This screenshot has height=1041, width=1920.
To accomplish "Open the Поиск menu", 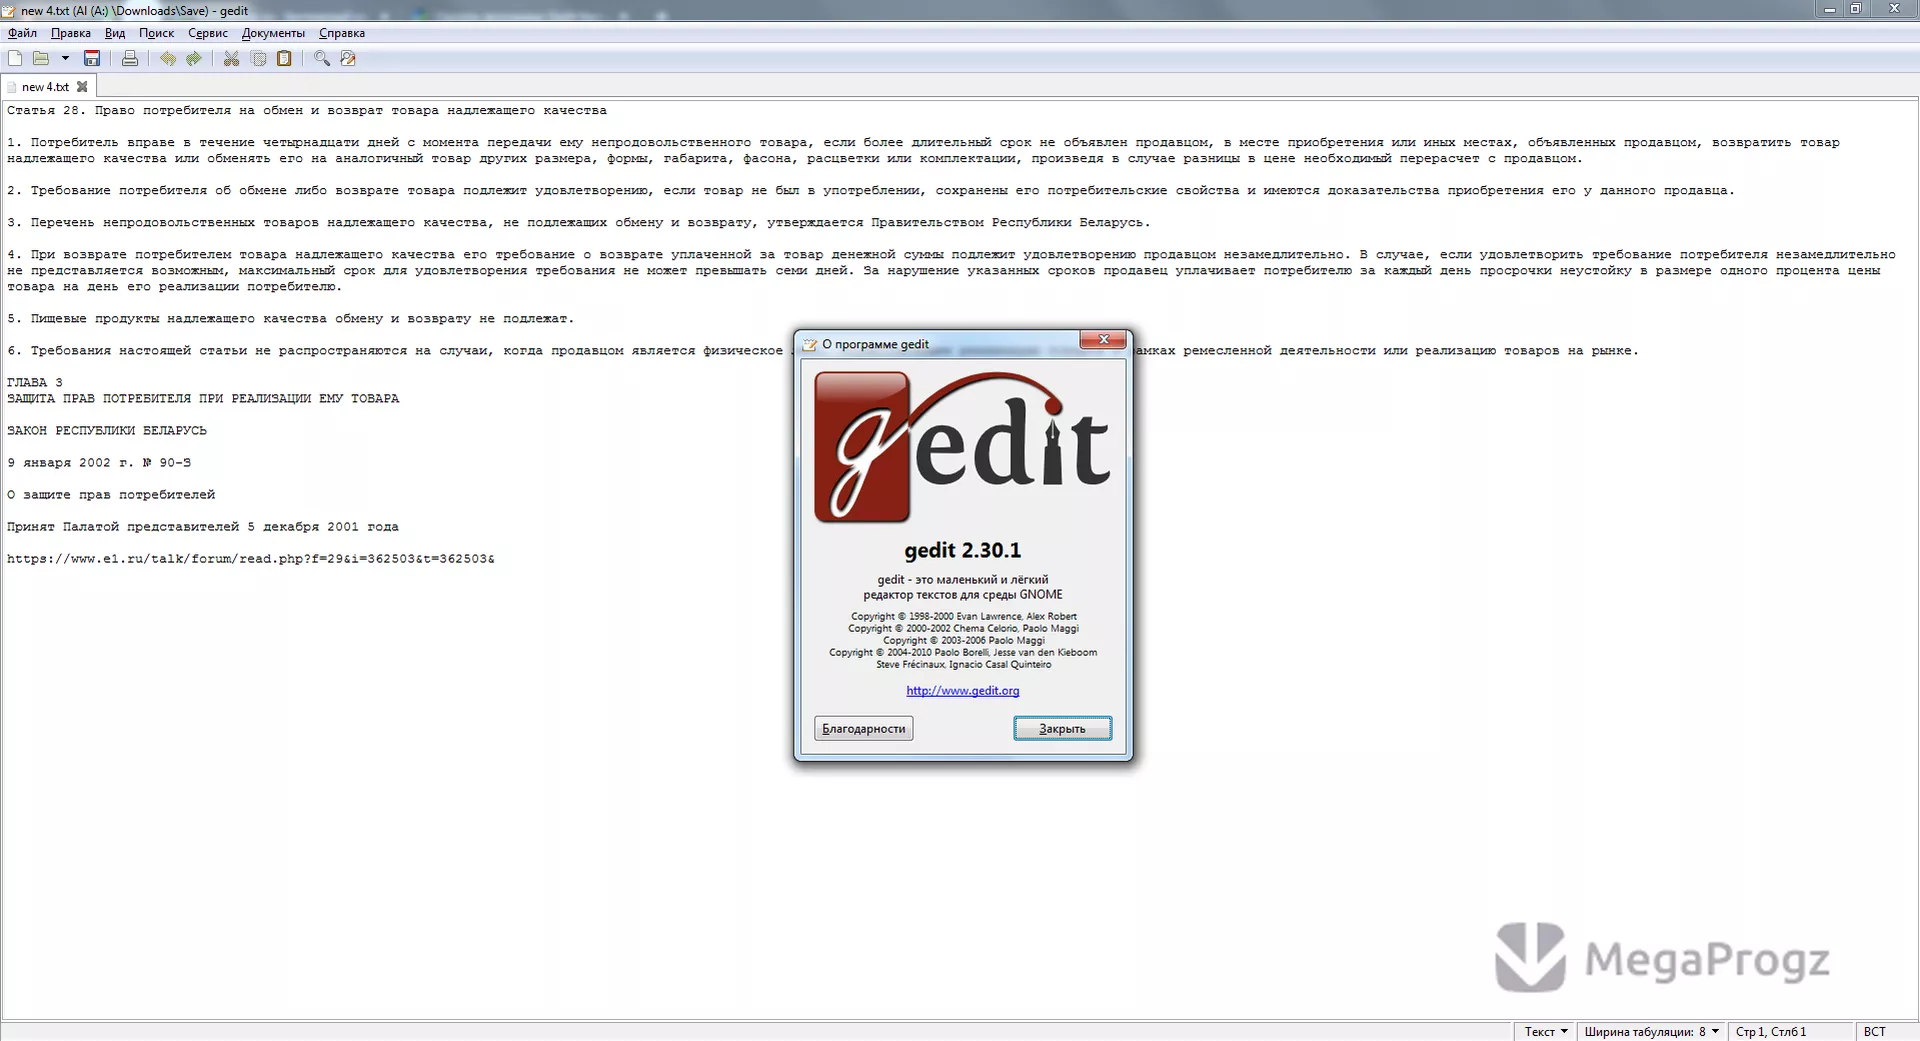I will pos(156,33).
